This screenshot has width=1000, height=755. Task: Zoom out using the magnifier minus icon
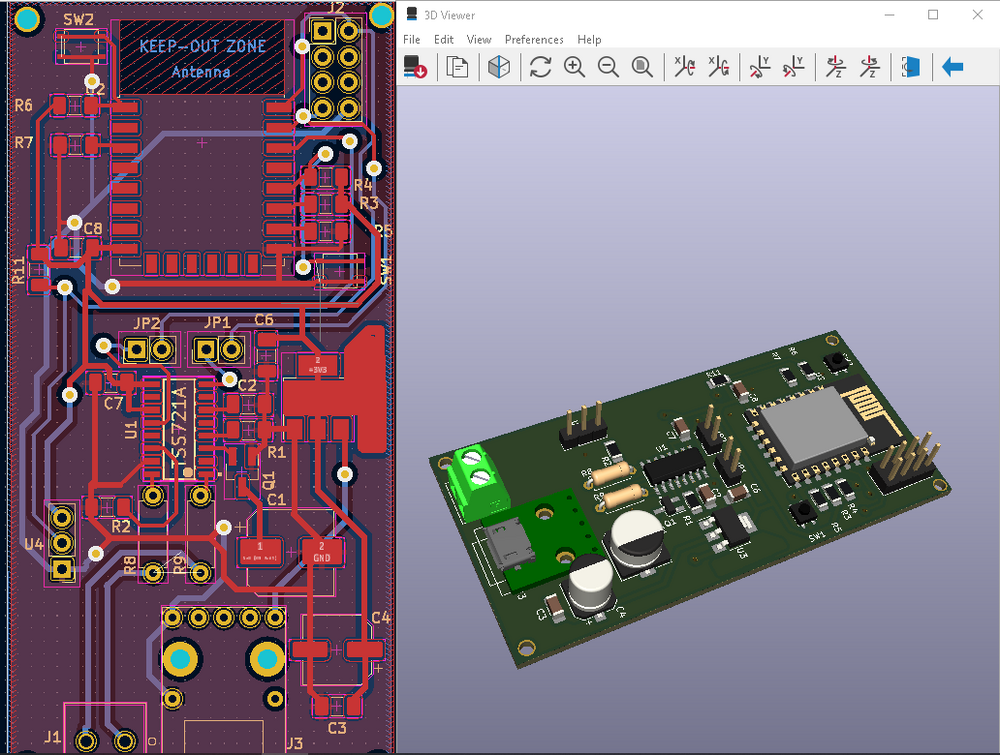click(608, 67)
